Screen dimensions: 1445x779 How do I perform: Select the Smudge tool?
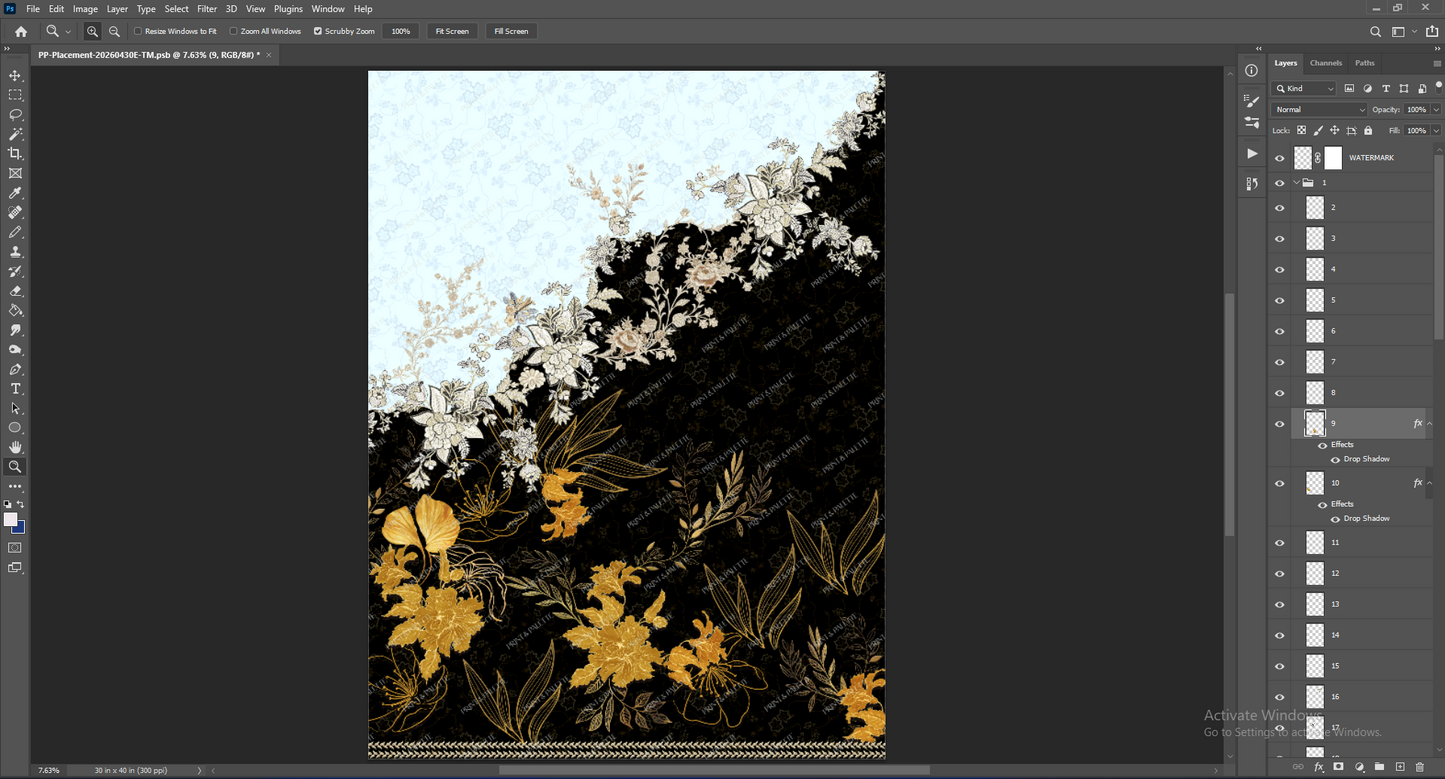[x=15, y=330]
